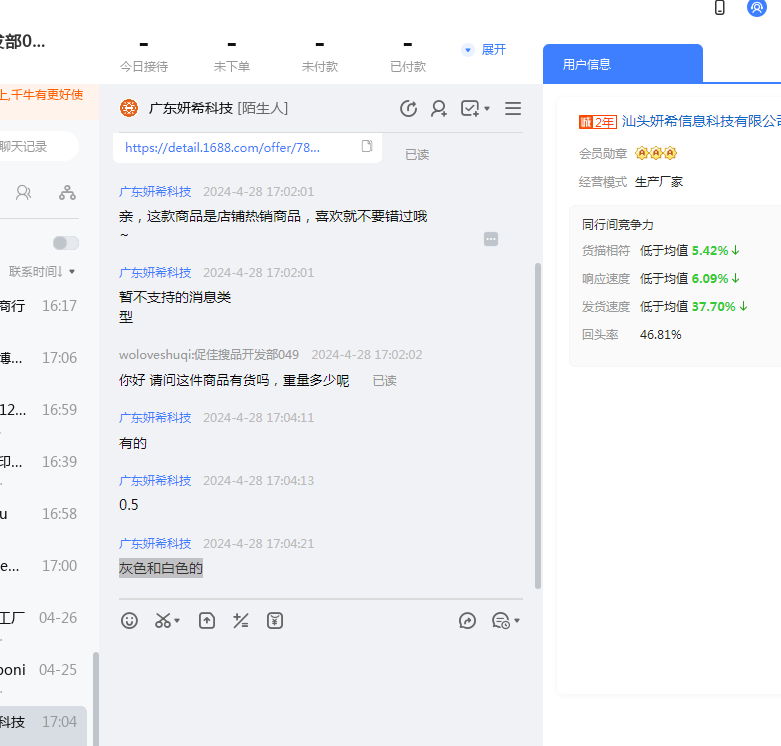The image size is (781, 746).
Task: Click the scissors screenshot tool icon
Action: tap(162, 621)
